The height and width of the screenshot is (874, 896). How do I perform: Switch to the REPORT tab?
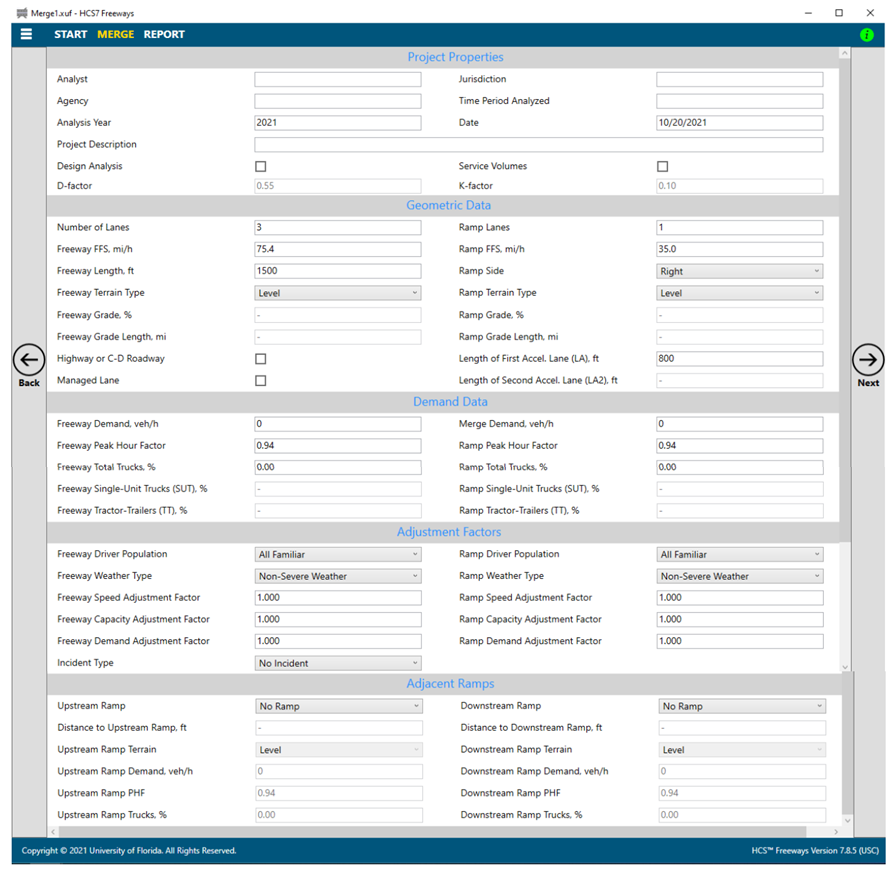point(164,34)
